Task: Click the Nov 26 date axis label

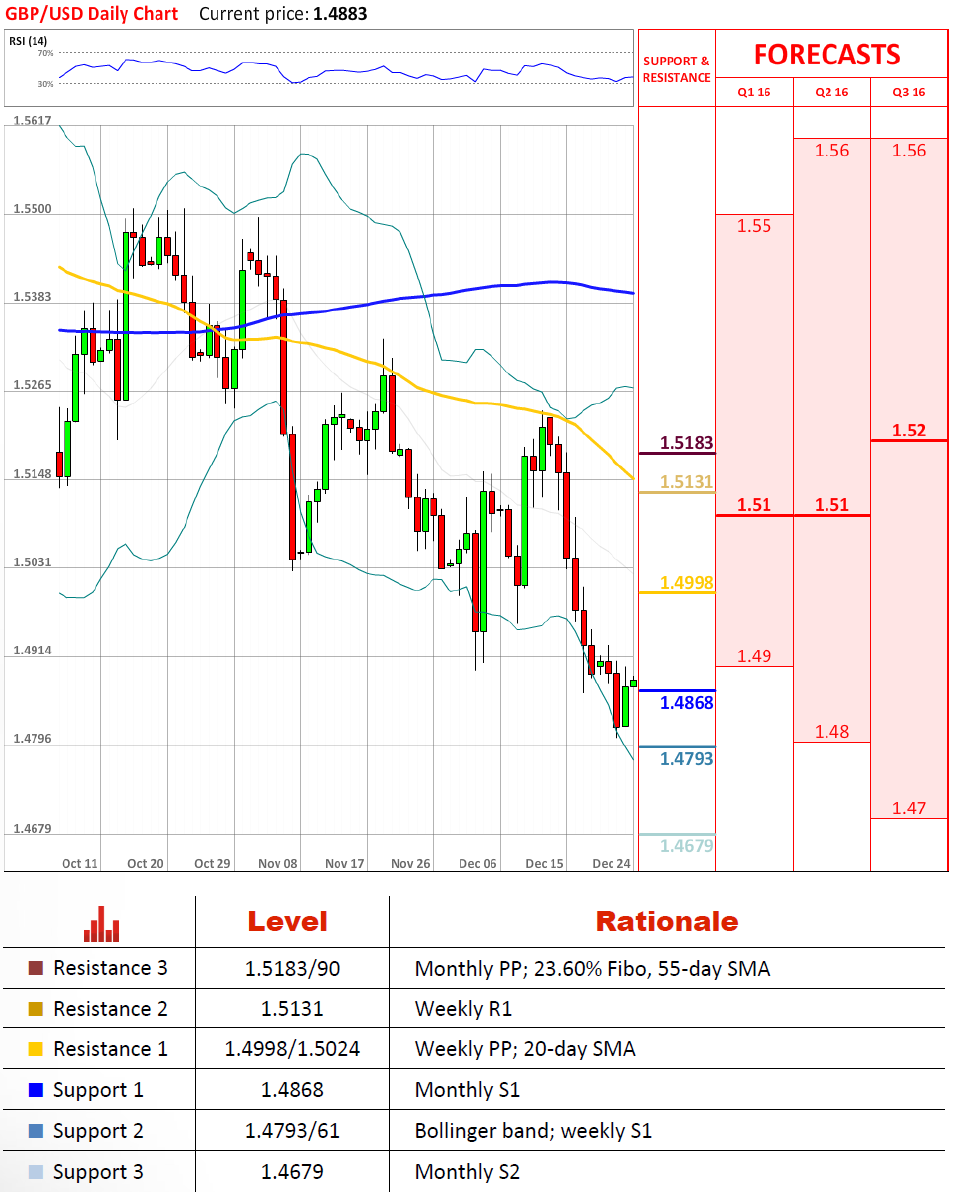Action: [x=410, y=864]
